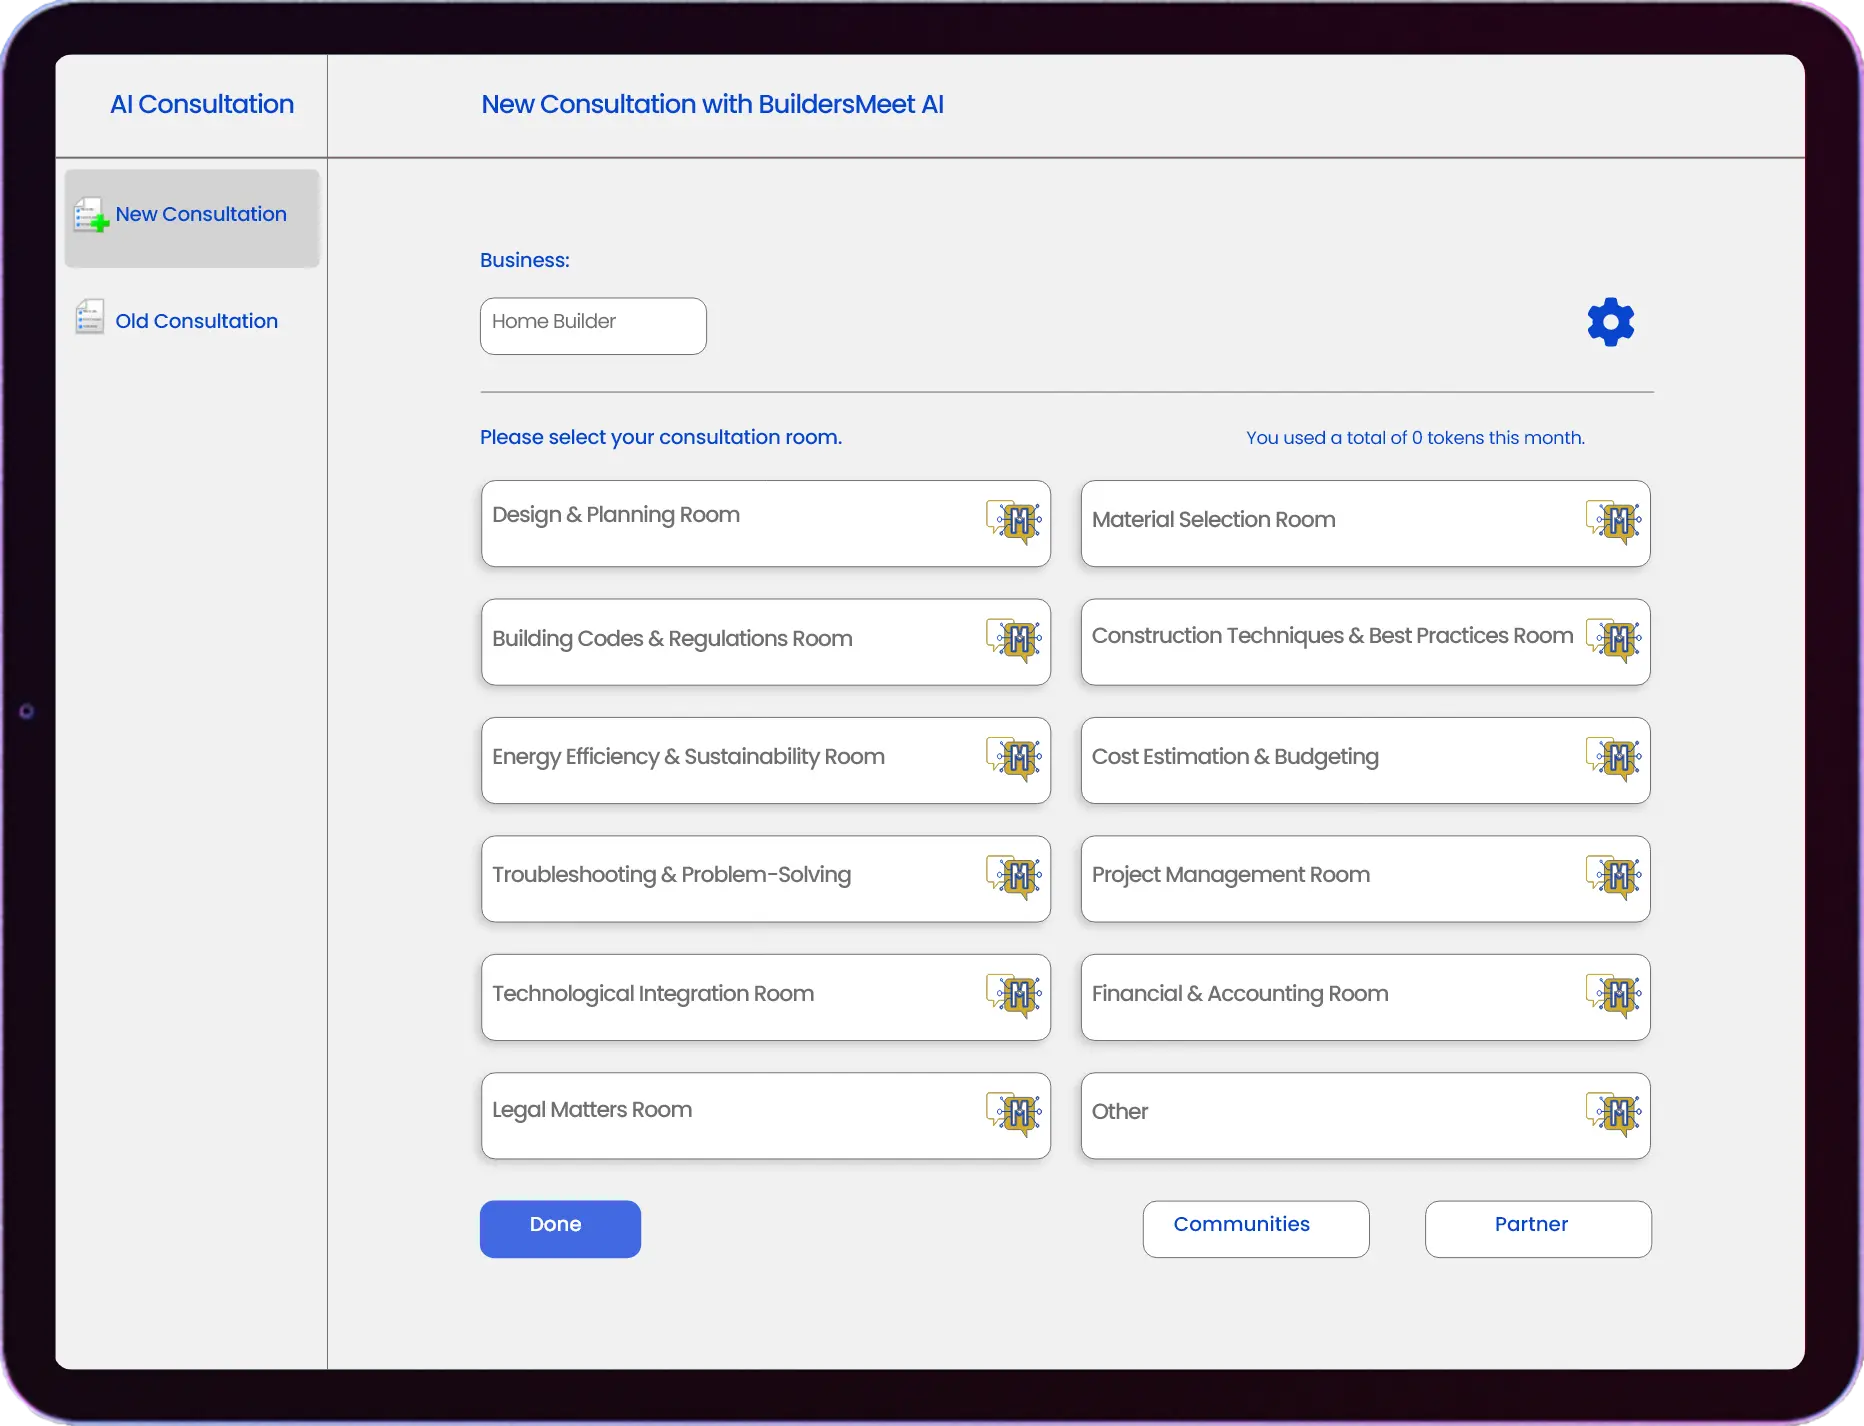
Task: Click 'Please select your consultation room.' text
Action: [x=661, y=437]
